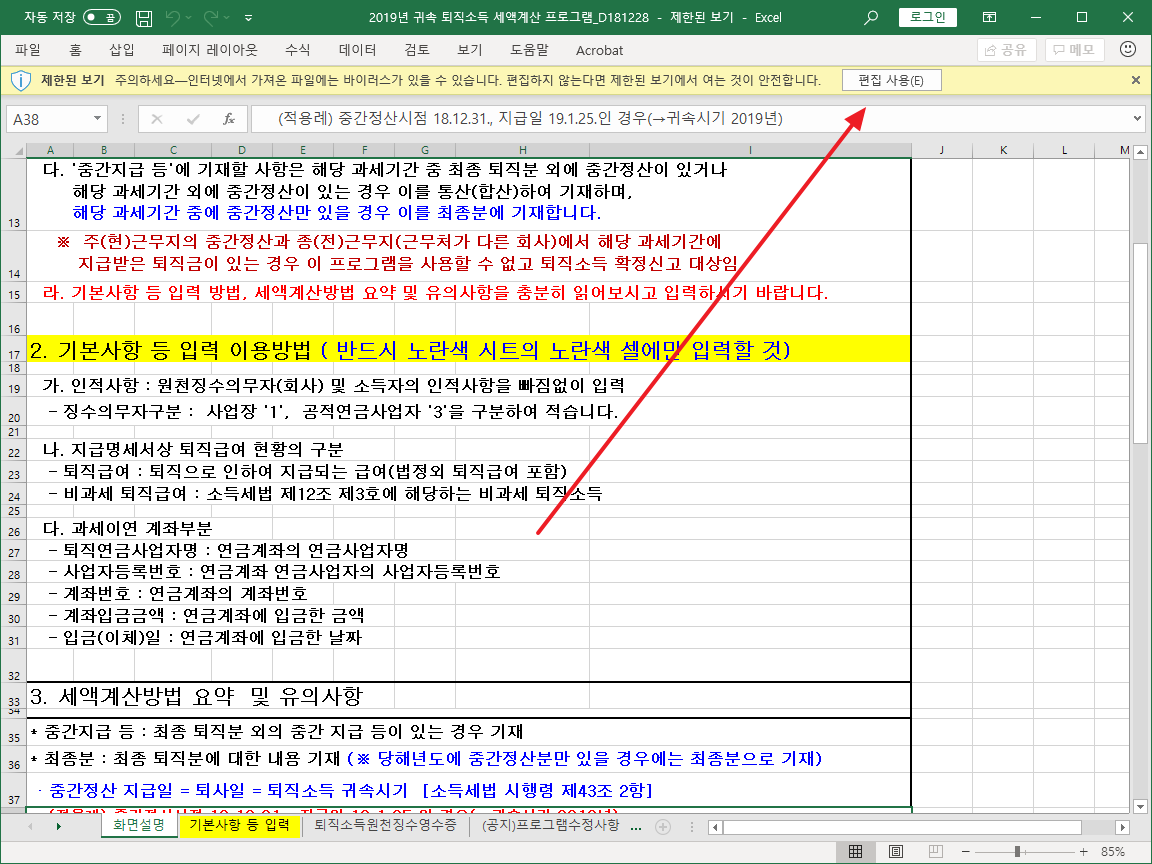The image size is (1152, 864).
Task: Click the title bar search magnifier icon
Action: 871,17
